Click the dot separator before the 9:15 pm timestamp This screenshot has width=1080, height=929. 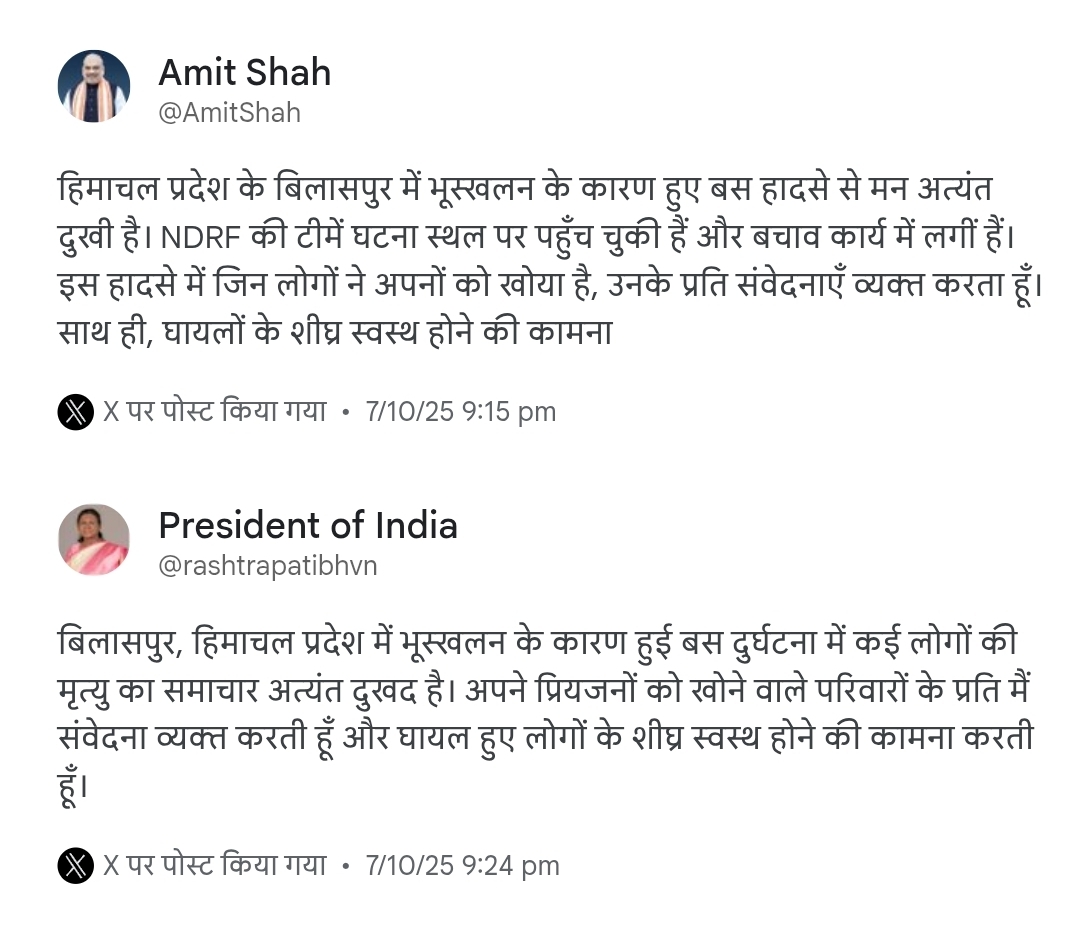(x=346, y=412)
